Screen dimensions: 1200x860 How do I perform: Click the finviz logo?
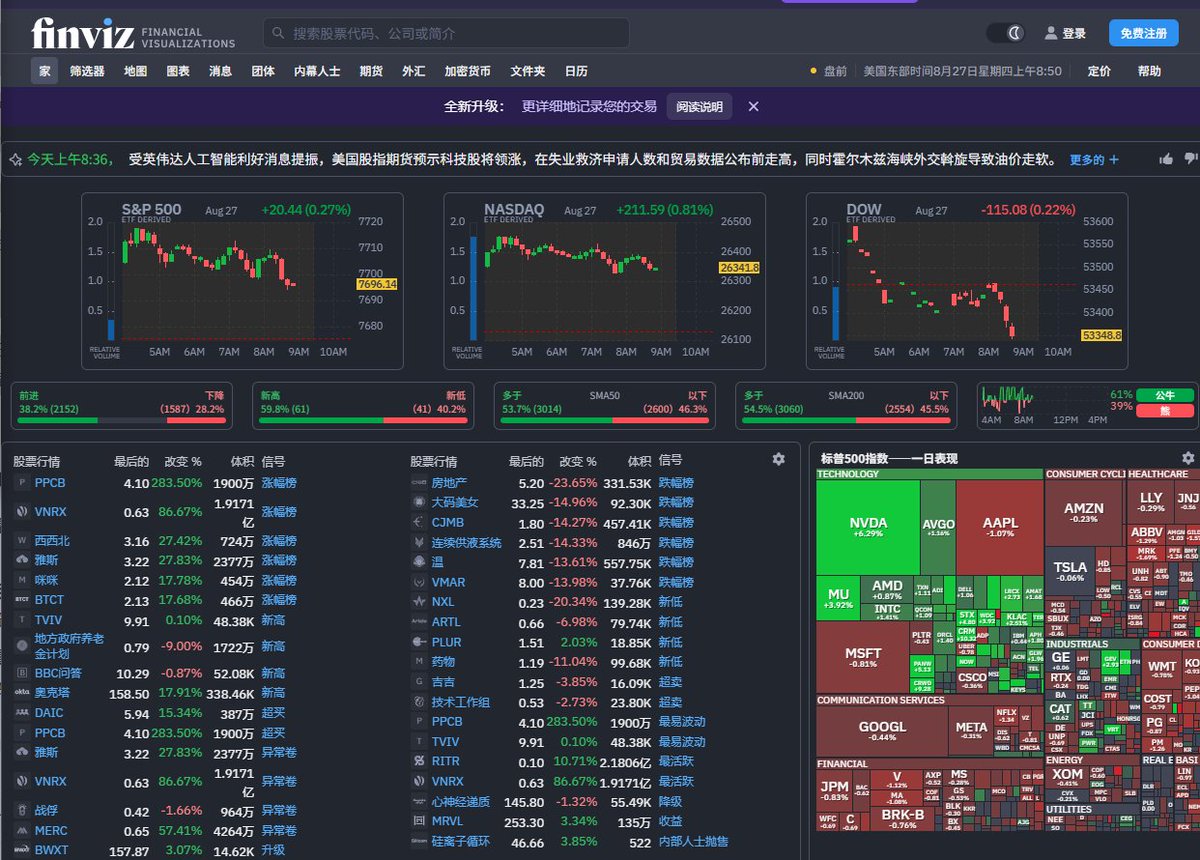(x=133, y=34)
